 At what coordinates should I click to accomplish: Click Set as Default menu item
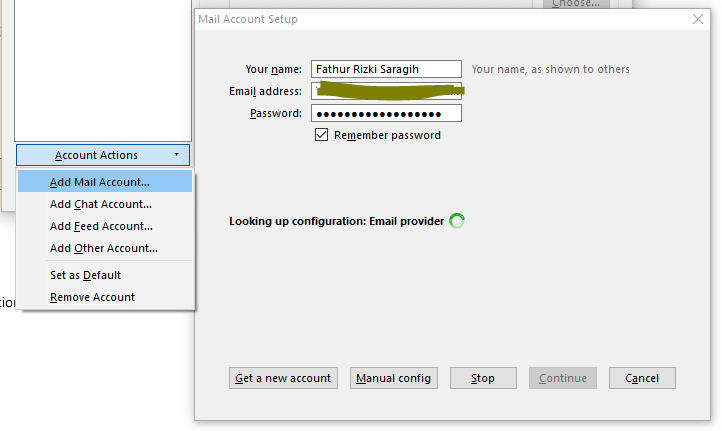[85, 275]
